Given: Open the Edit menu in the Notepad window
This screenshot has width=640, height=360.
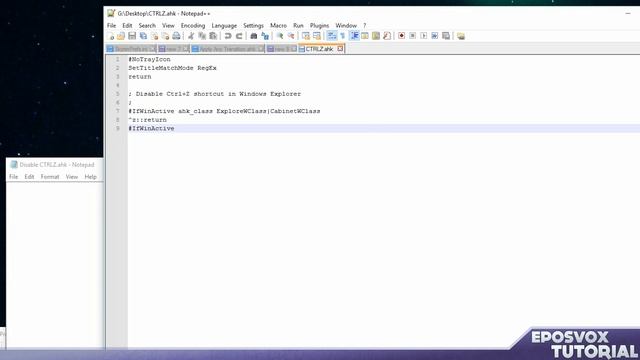Looking at the screenshot, I should tap(29, 177).
